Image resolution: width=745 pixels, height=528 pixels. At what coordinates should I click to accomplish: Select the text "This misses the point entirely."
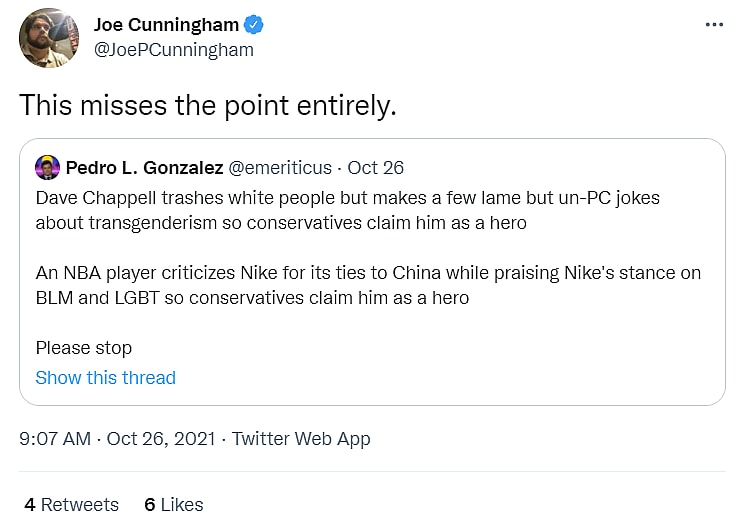[208, 105]
